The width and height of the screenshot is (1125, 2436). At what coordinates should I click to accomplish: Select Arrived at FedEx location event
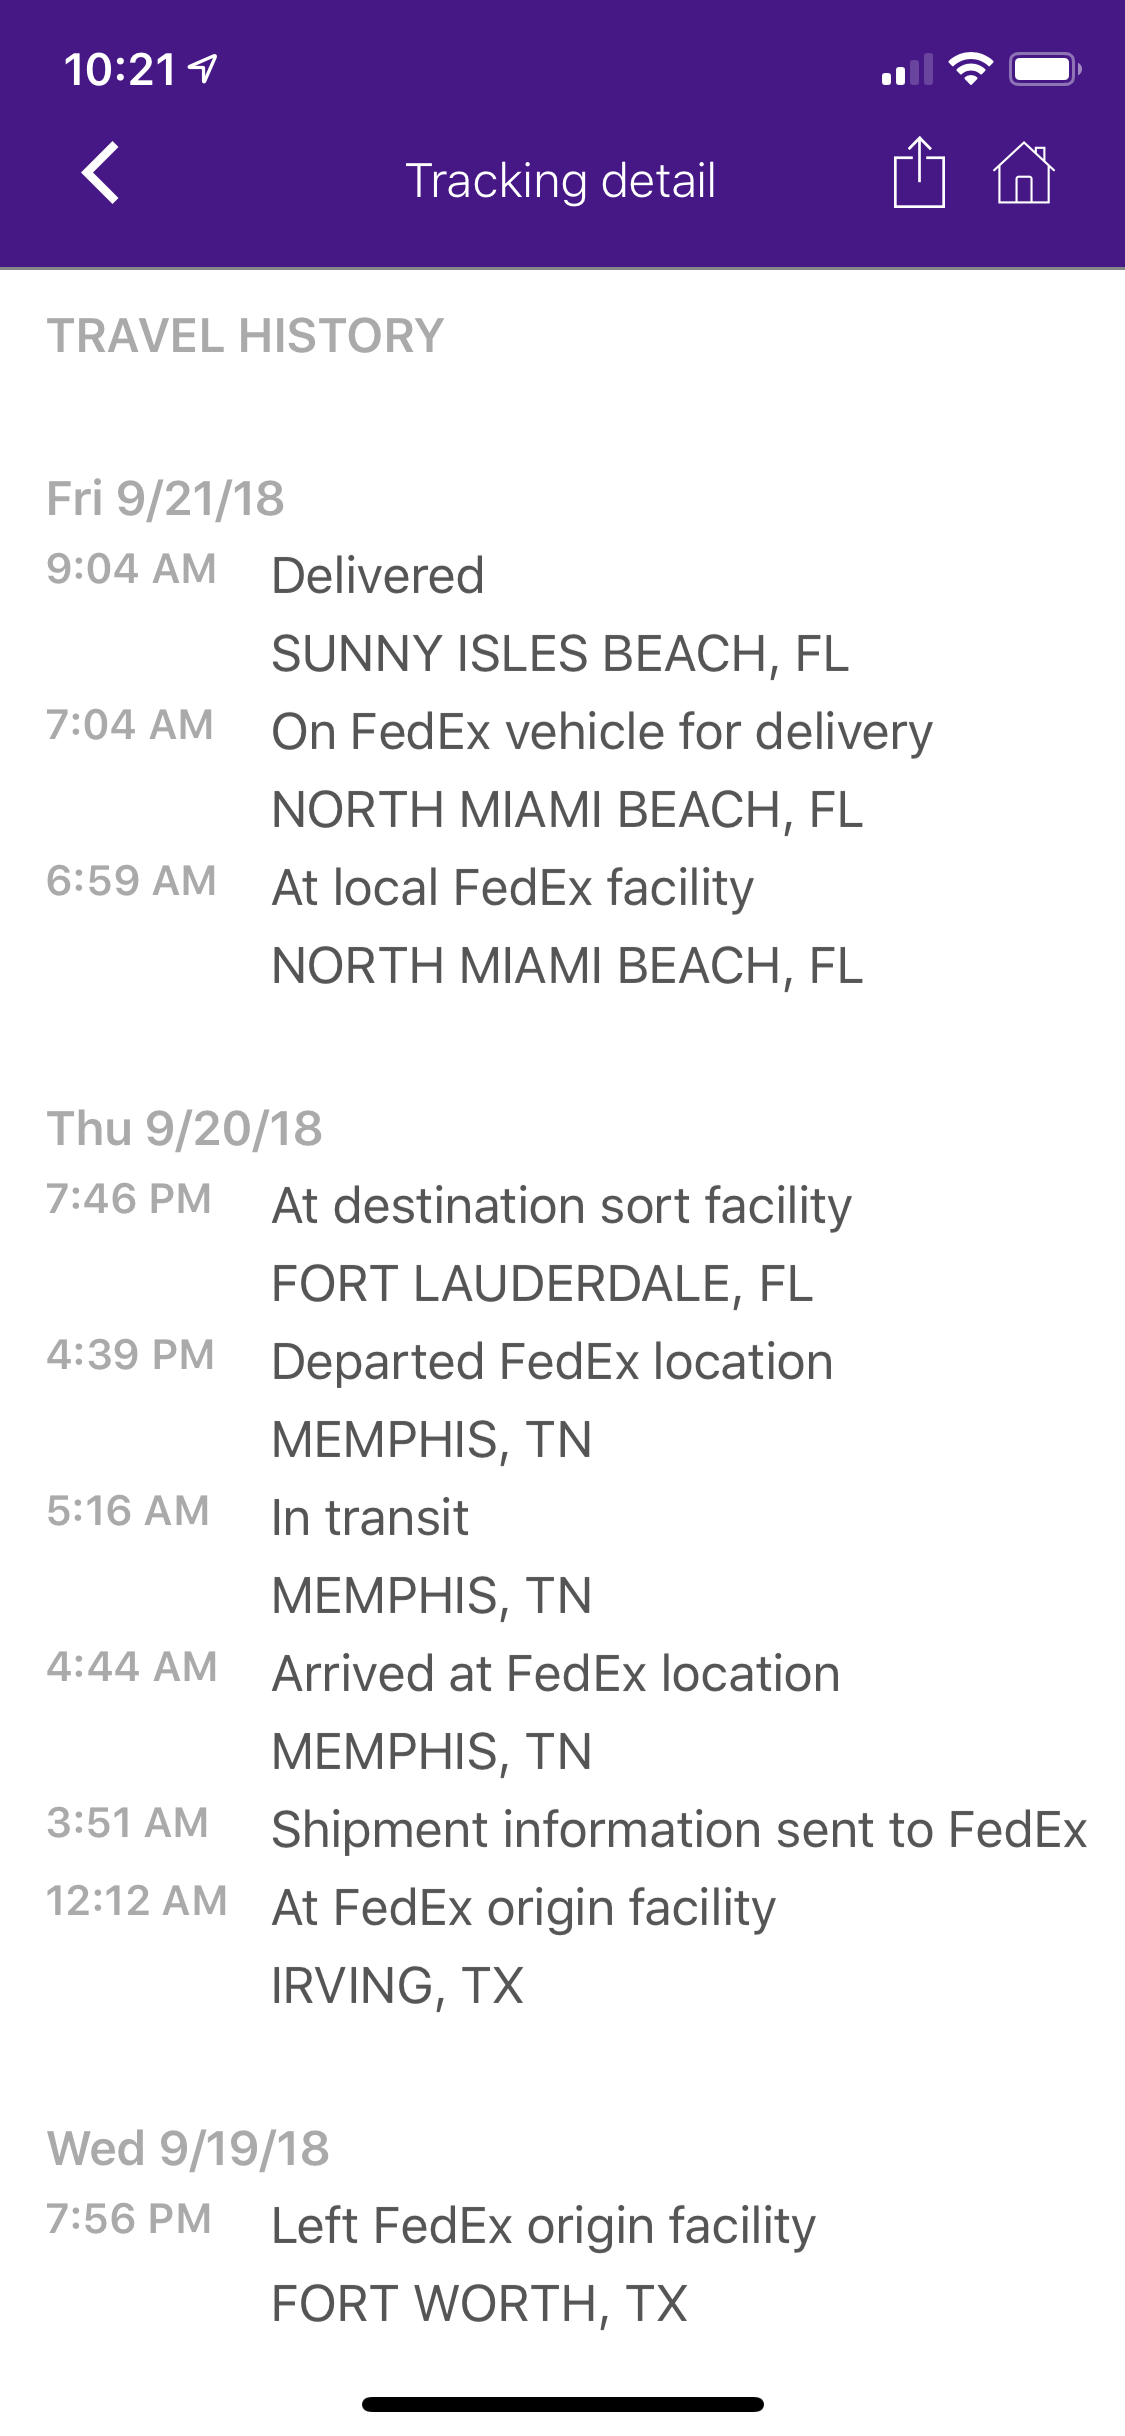coord(562,1712)
